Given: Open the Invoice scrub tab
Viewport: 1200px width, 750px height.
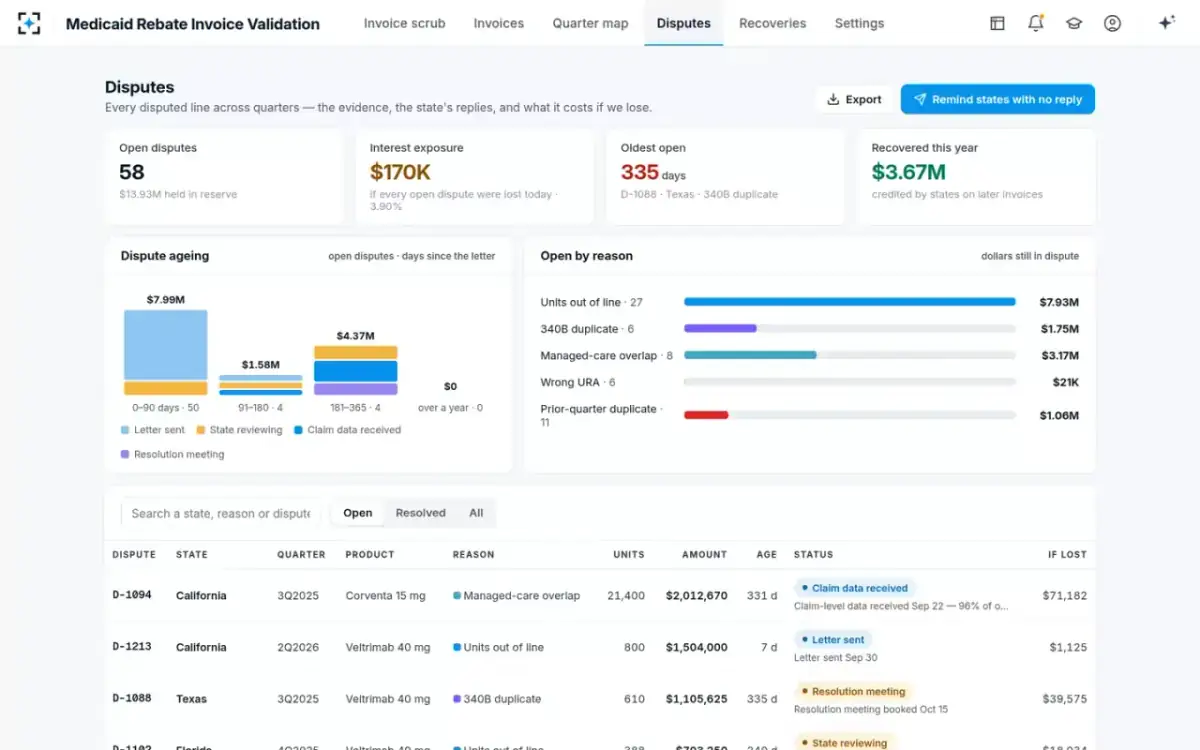Looking at the screenshot, I should point(404,23).
